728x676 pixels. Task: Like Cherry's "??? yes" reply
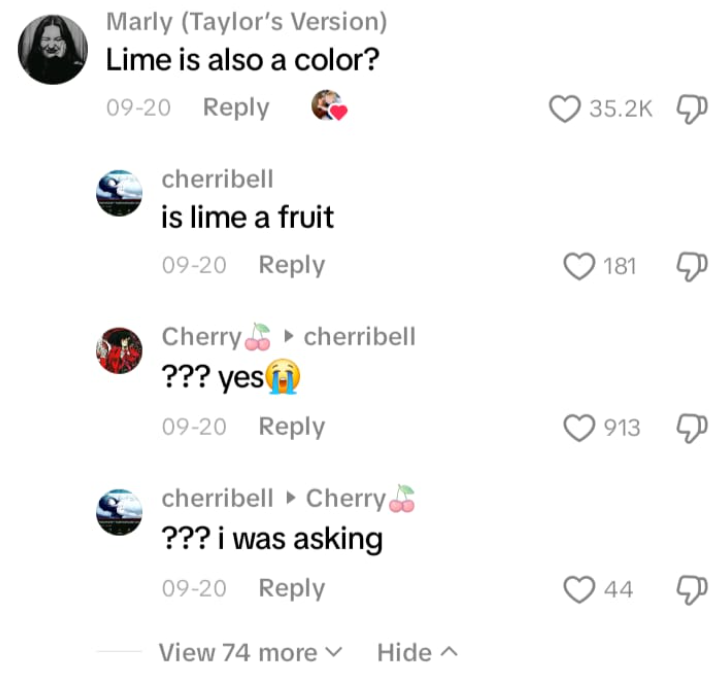[580, 428]
